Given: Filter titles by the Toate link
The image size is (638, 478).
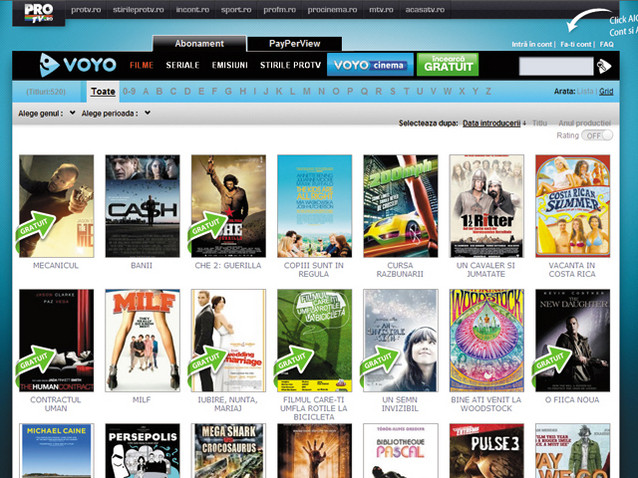Looking at the screenshot, I should (x=102, y=91).
